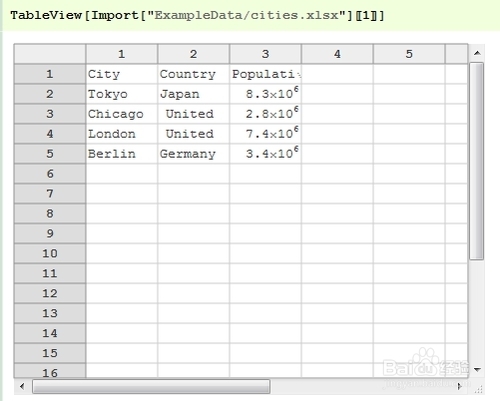This screenshot has width=500, height=401.
Task: Click the scroll left arrow
Action: pos(22,386)
